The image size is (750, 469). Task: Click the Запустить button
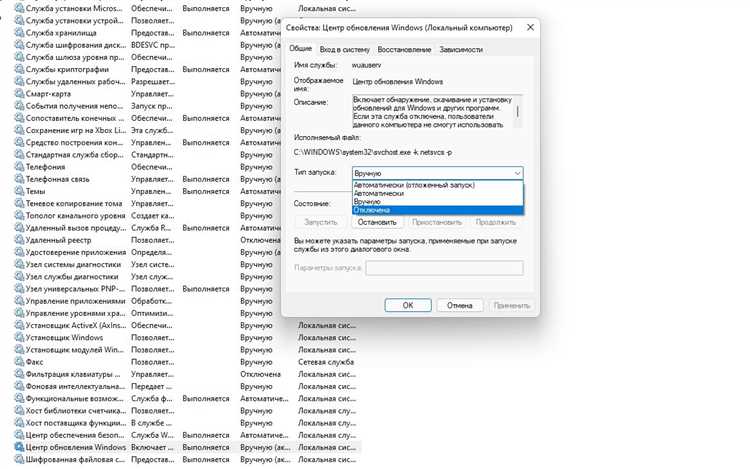point(321,222)
